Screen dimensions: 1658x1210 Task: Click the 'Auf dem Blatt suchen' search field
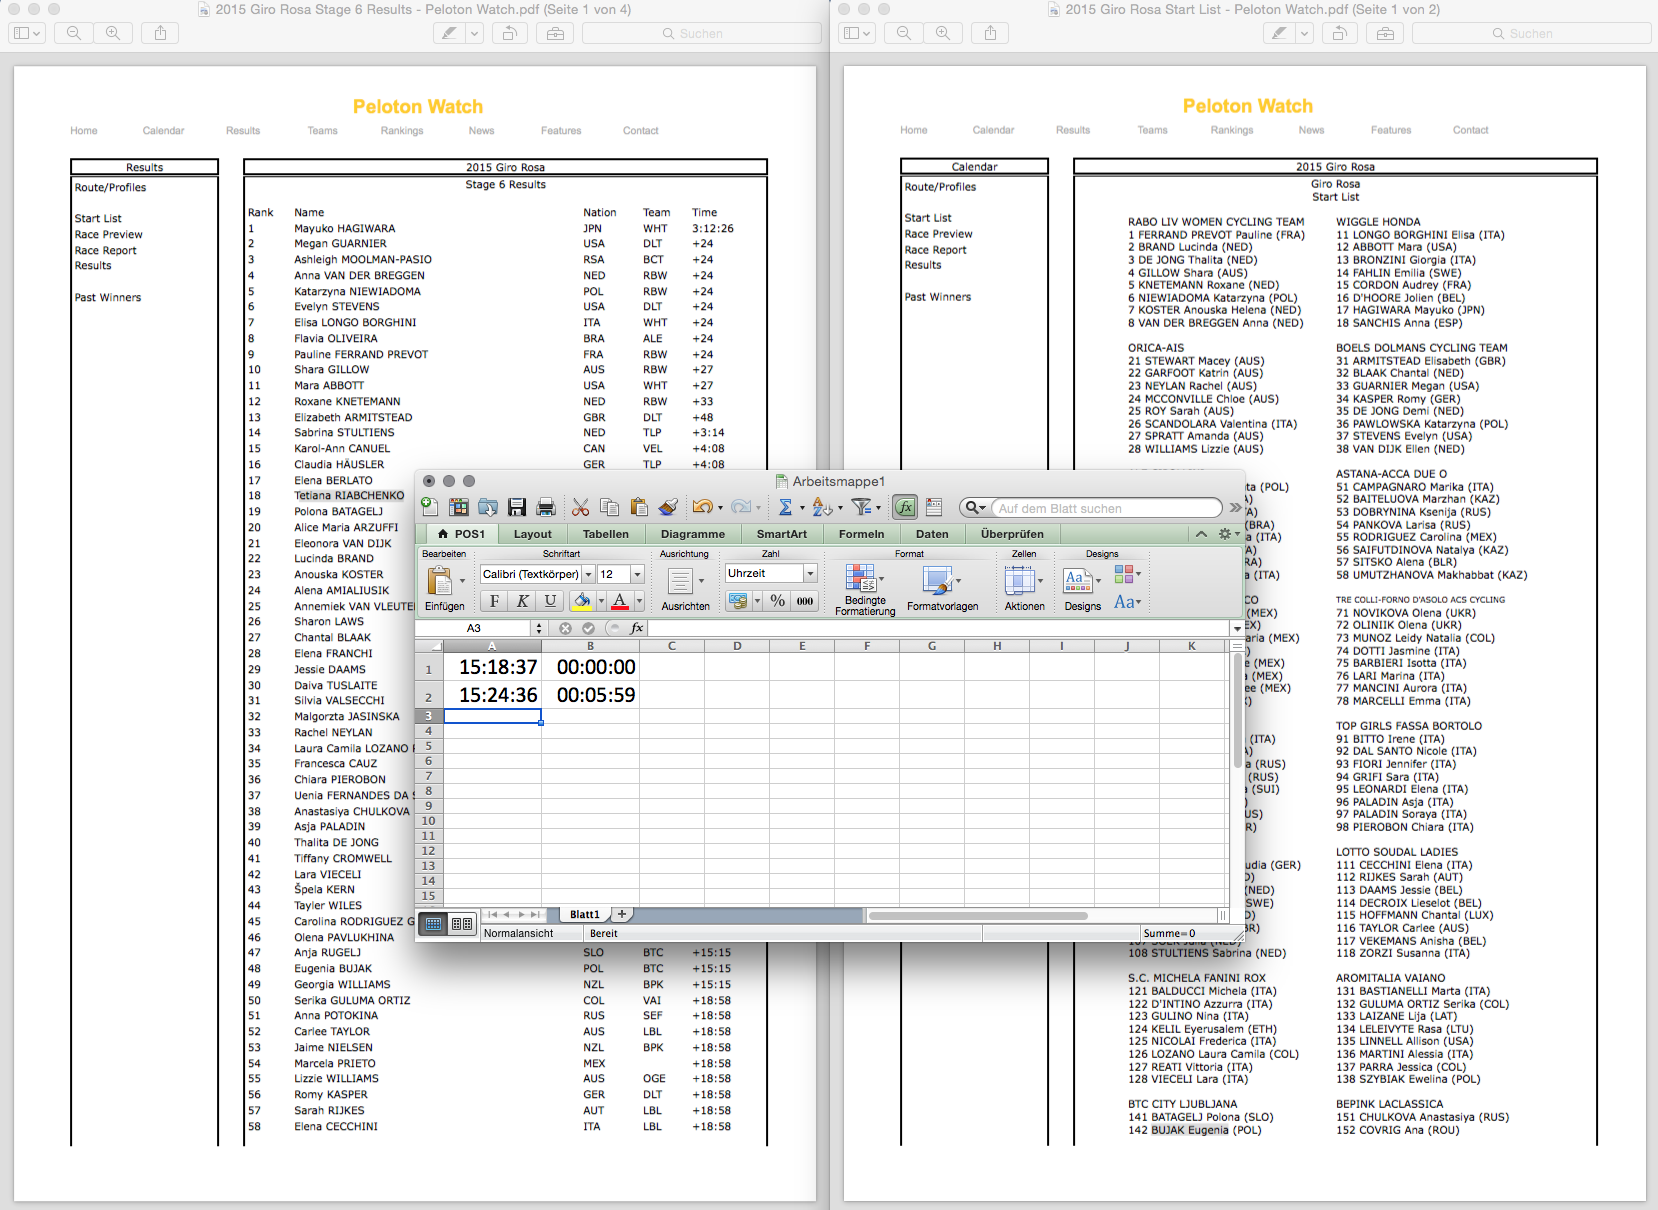click(x=1105, y=508)
